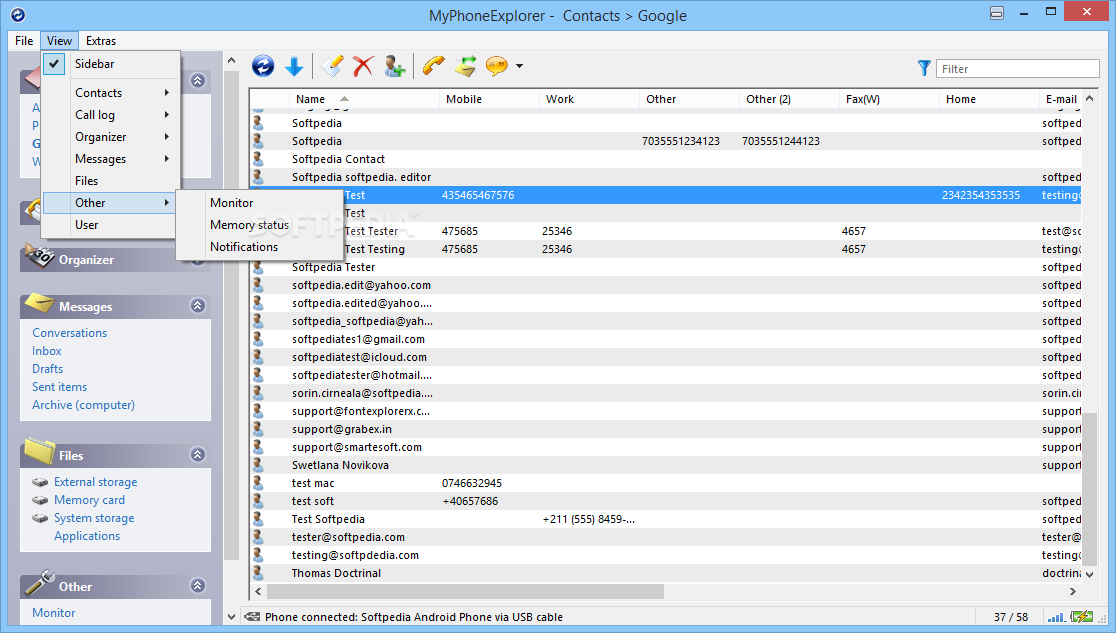The image size is (1116, 633).
Task: Click the red X delete icon
Action: [x=363, y=66]
